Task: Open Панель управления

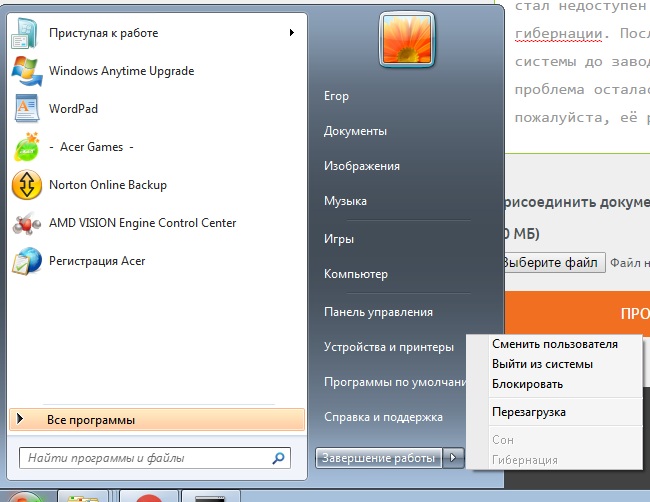Action: coord(378,312)
